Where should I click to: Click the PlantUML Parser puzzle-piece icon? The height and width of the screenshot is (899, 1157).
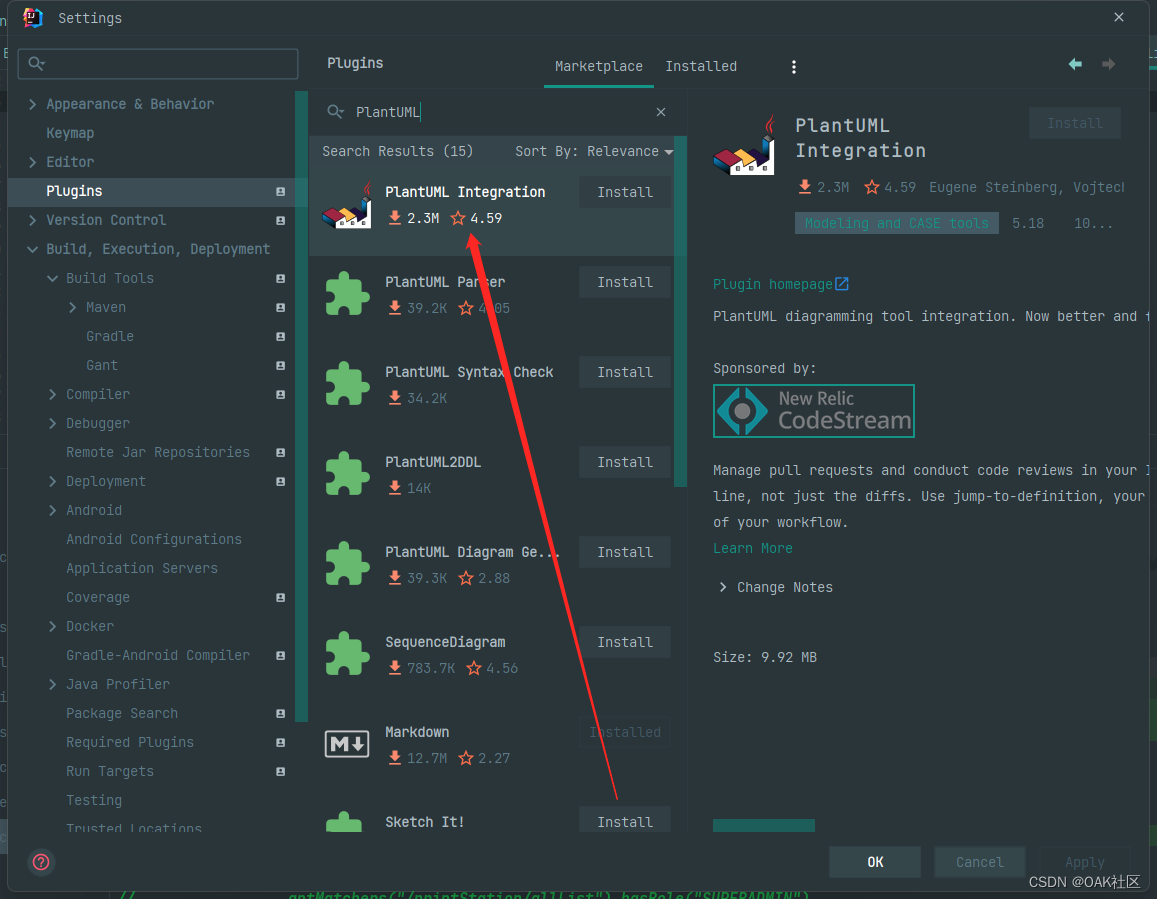(x=347, y=294)
